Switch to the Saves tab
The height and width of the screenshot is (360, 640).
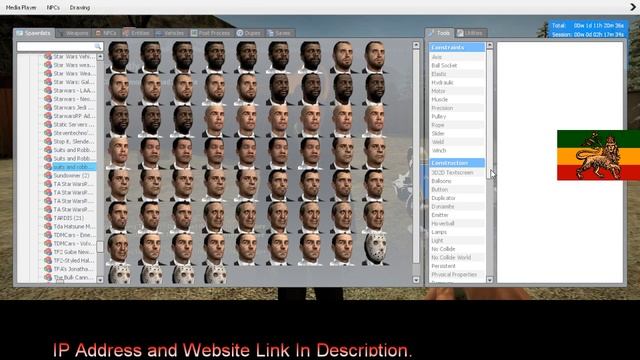click(x=280, y=33)
